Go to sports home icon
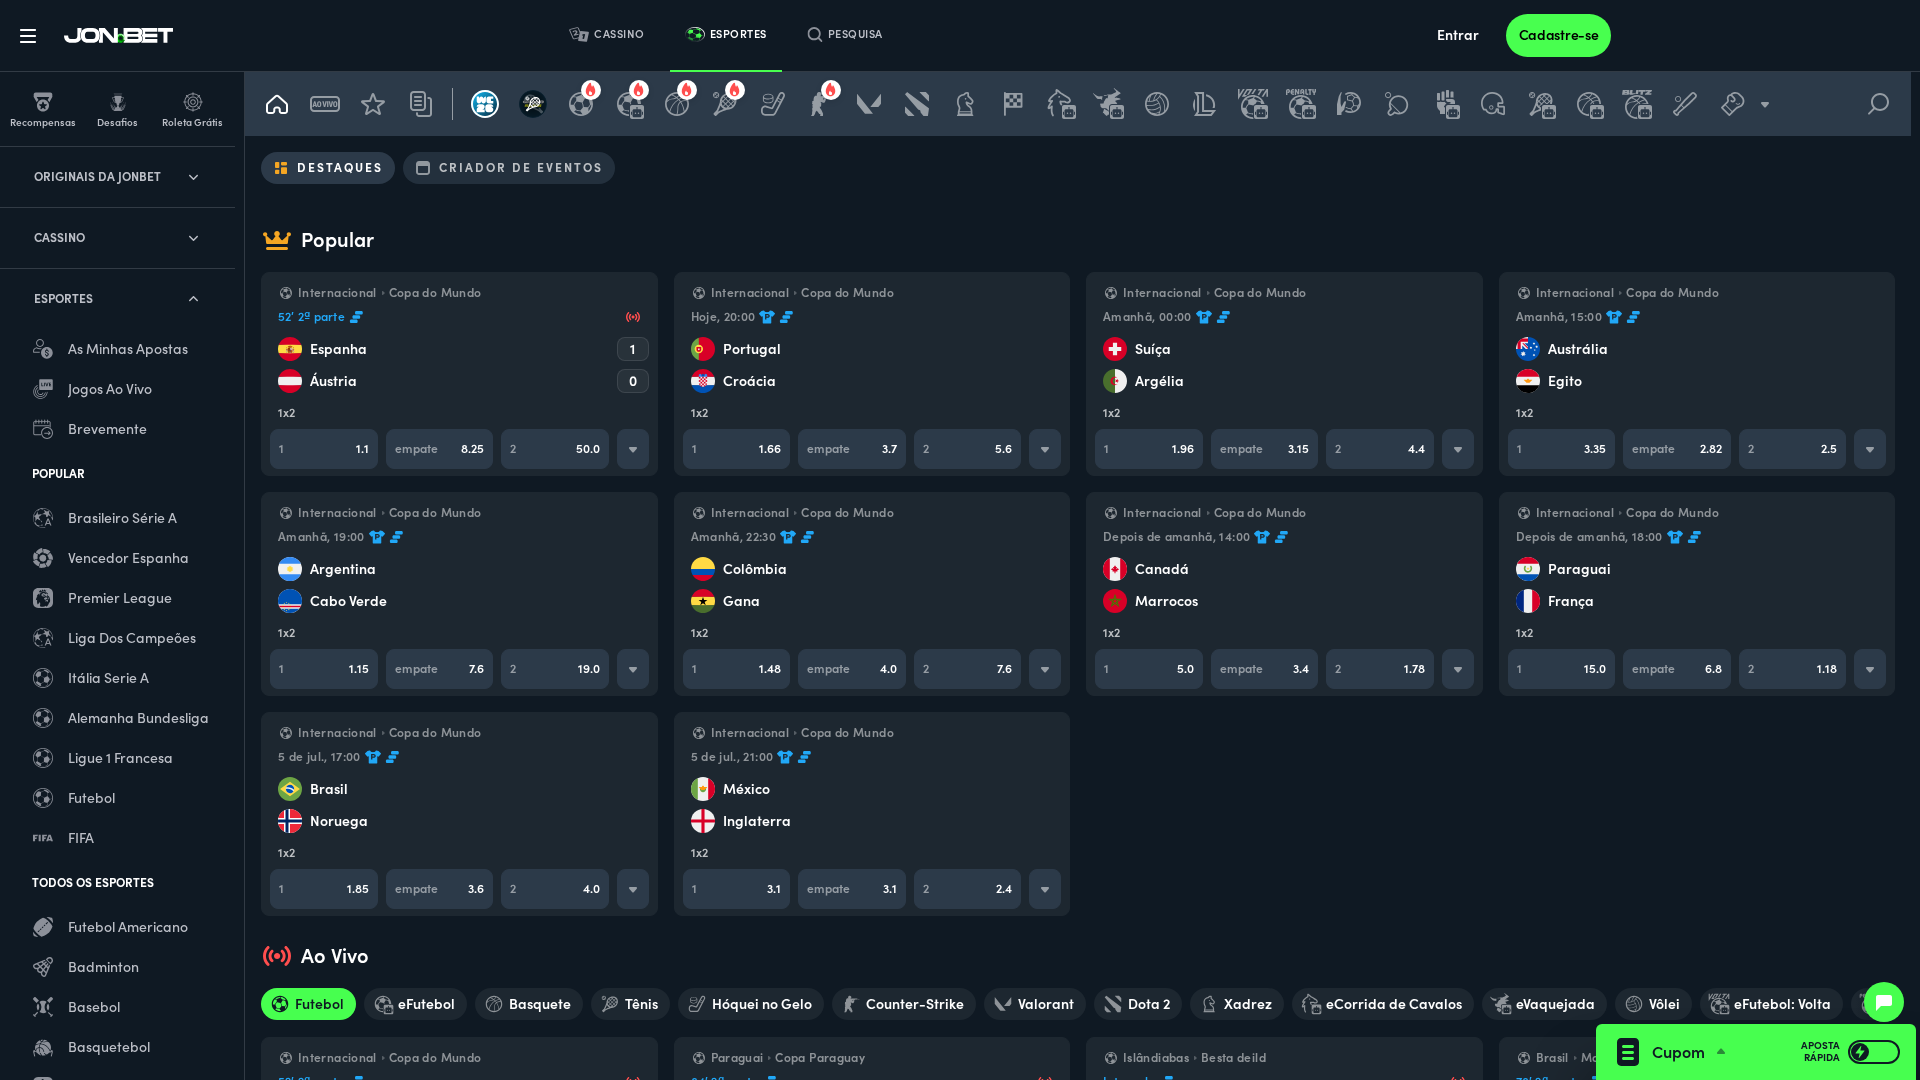The image size is (1920, 1080). coord(277,104)
